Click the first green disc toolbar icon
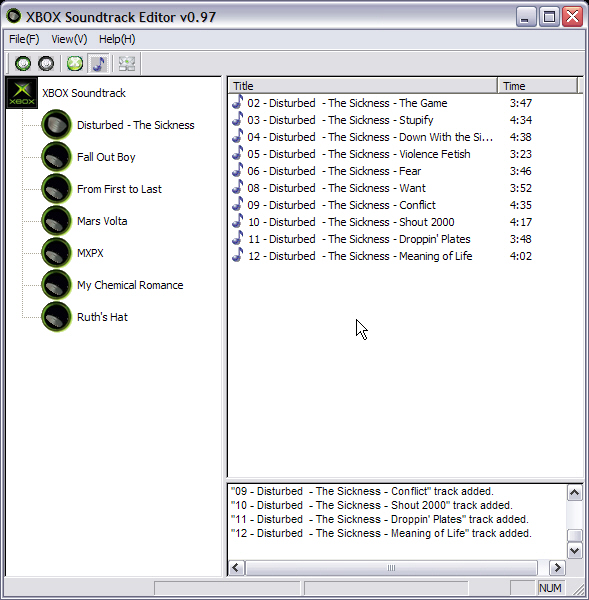The width and height of the screenshot is (589, 600). coord(23,64)
